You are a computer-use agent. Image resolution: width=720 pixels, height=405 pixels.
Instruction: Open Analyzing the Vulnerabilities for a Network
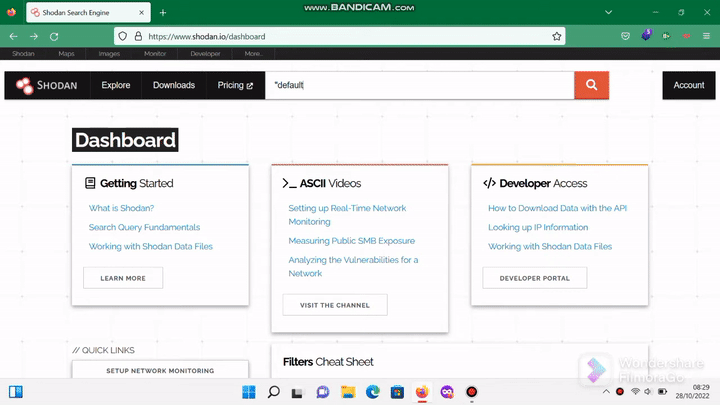coord(353,266)
